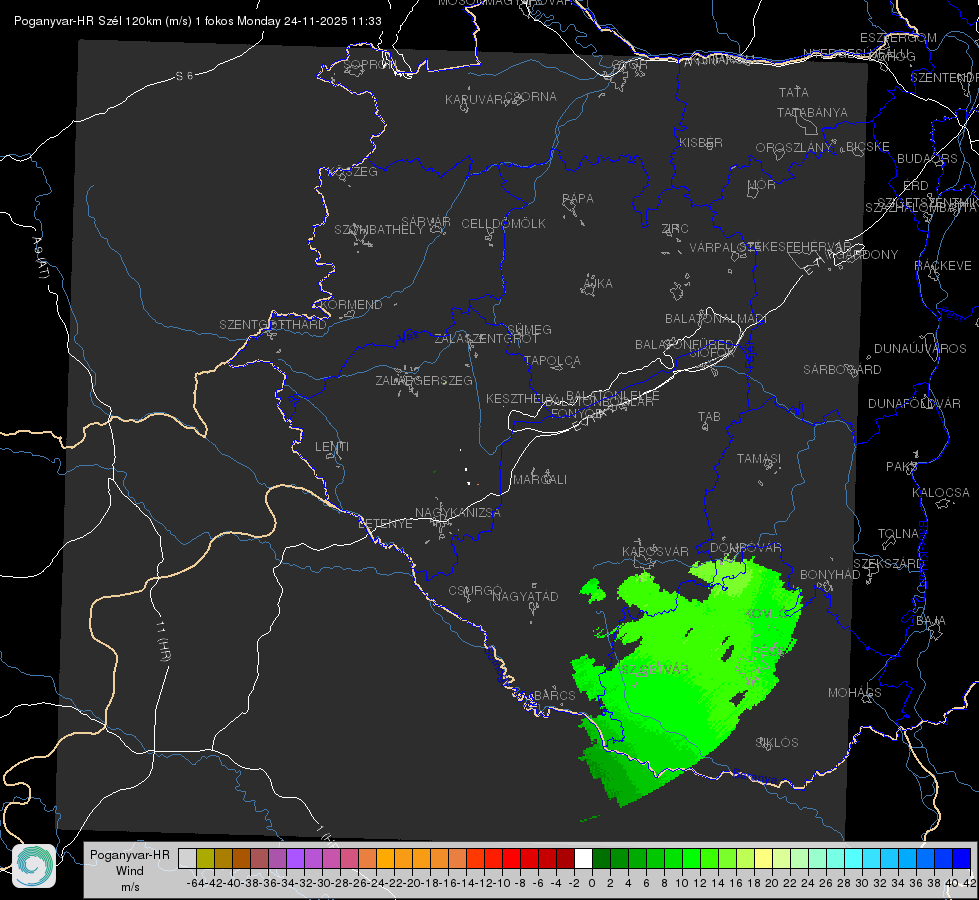
Task: Click the MÓR city label
Action: [x=762, y=184]
